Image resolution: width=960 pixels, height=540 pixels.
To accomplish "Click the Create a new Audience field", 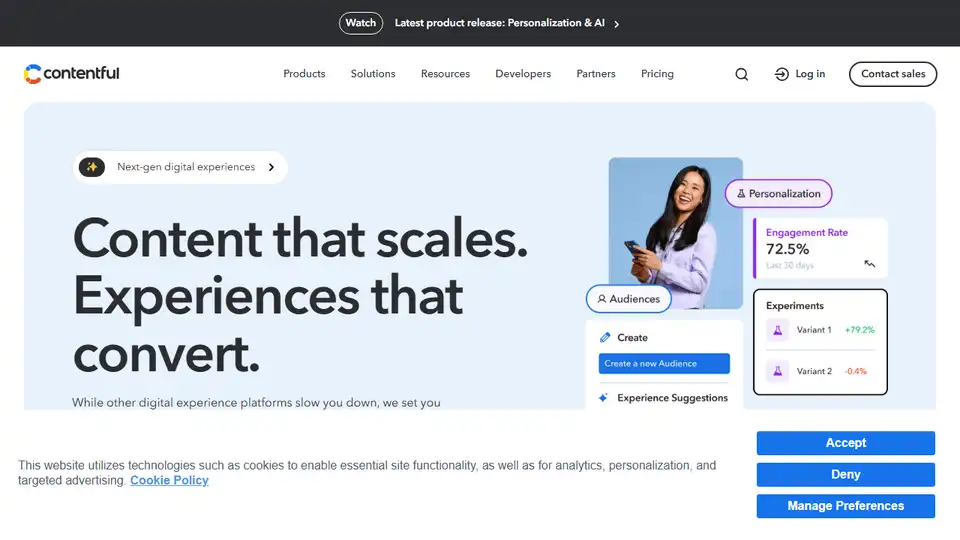I will click(x=664, y=364).
